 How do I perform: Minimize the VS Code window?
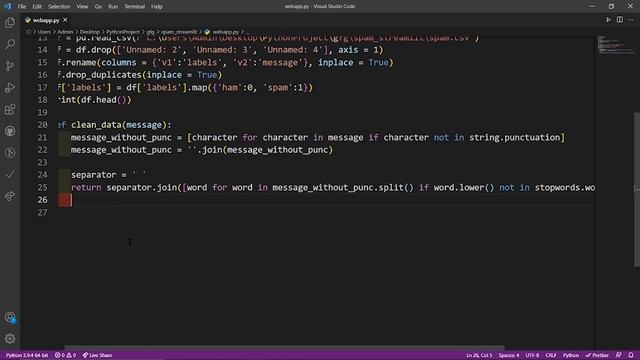(592, 6)
